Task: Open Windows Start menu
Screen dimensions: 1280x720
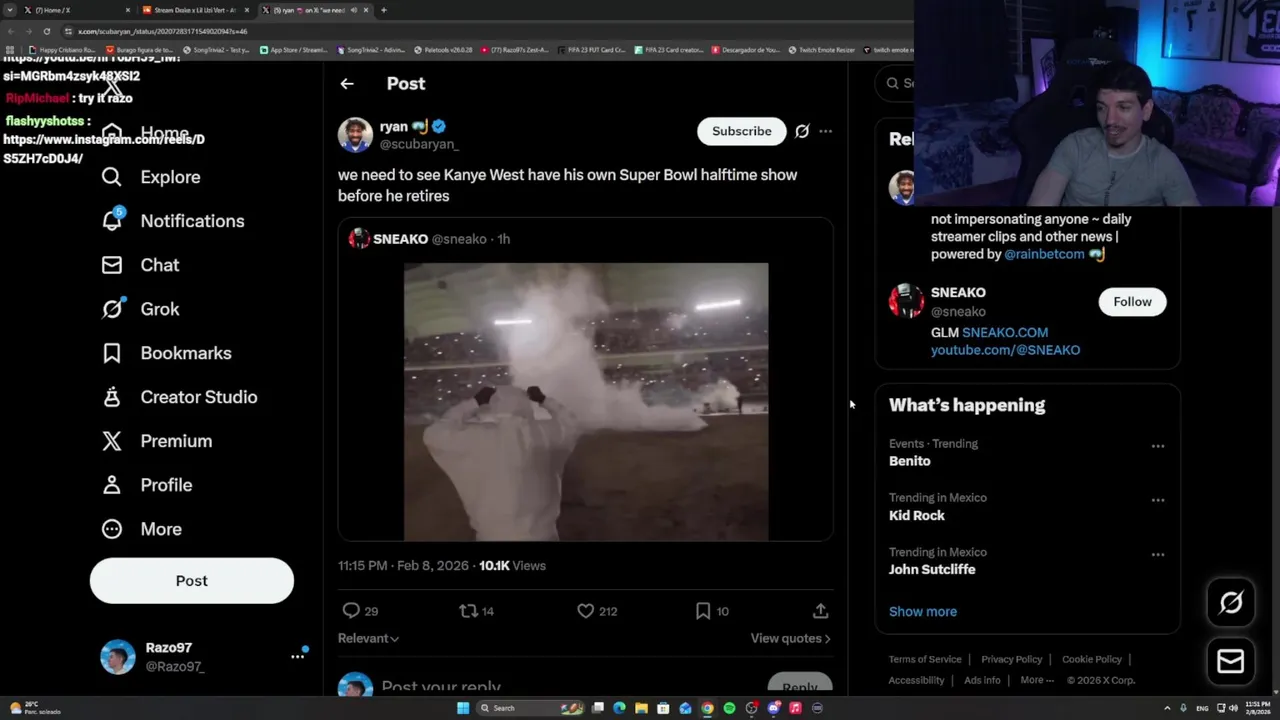Action: [x=463, y=708]
